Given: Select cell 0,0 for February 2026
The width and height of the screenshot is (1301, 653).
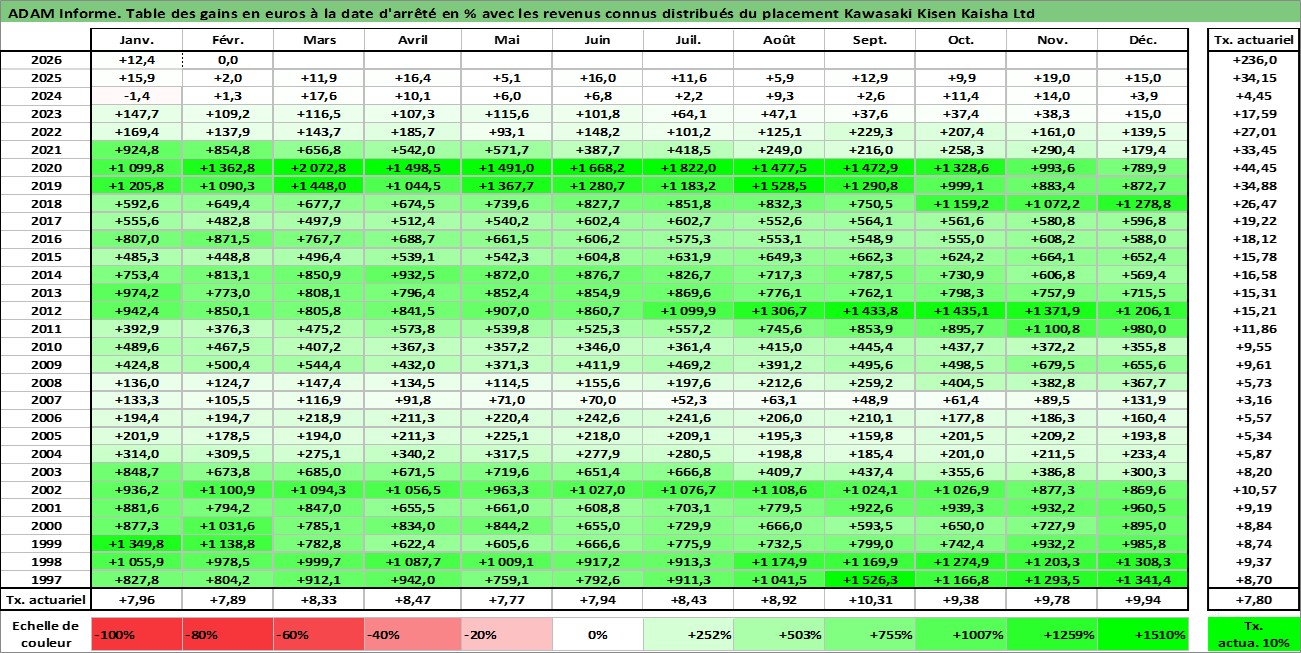Looking at the screenshot, I should click(228, 59).
